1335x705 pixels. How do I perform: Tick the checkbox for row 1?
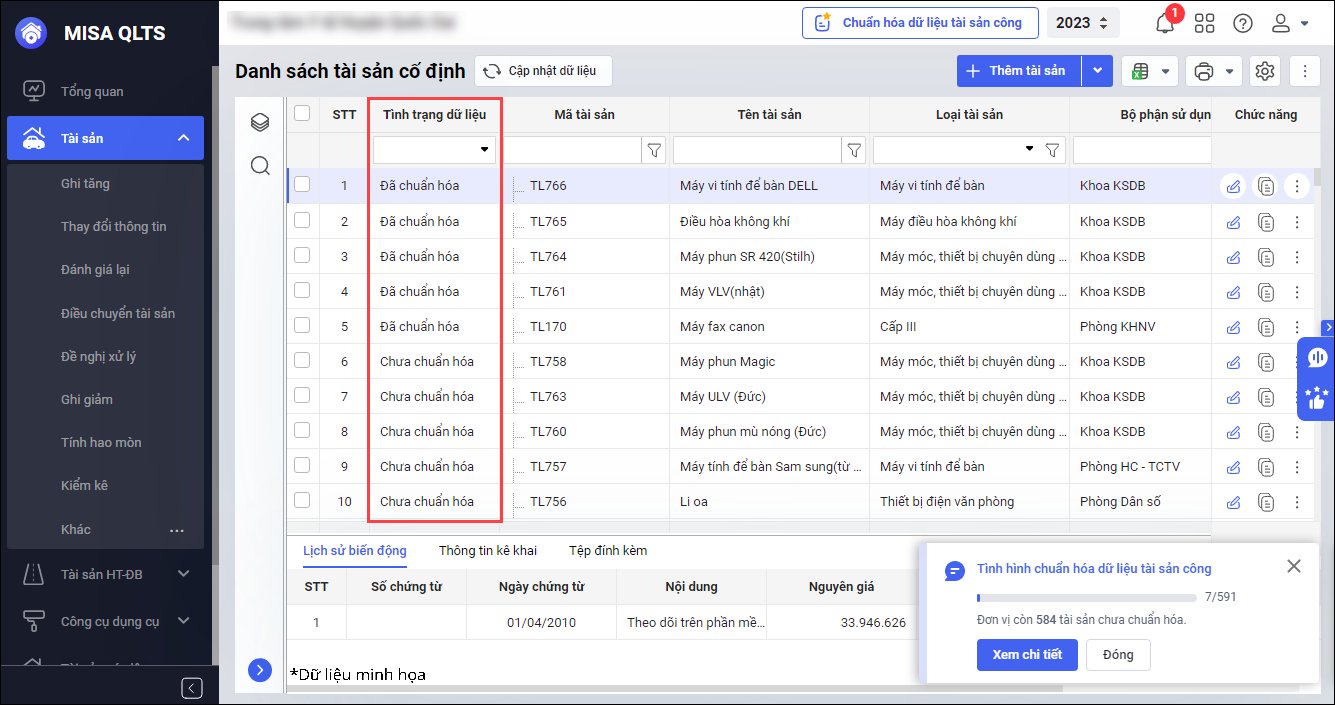pos(302,184)
